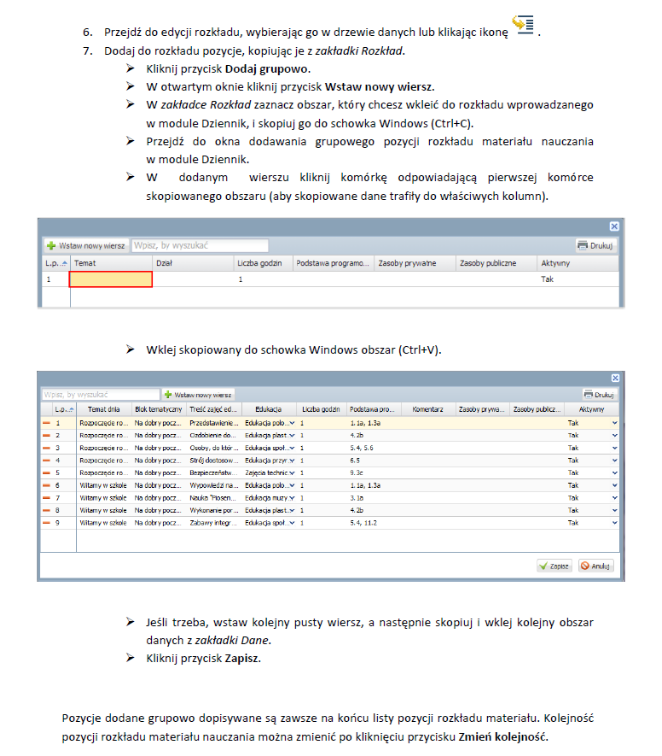Click the Zasoby publiczne column header

click(496, 263)
